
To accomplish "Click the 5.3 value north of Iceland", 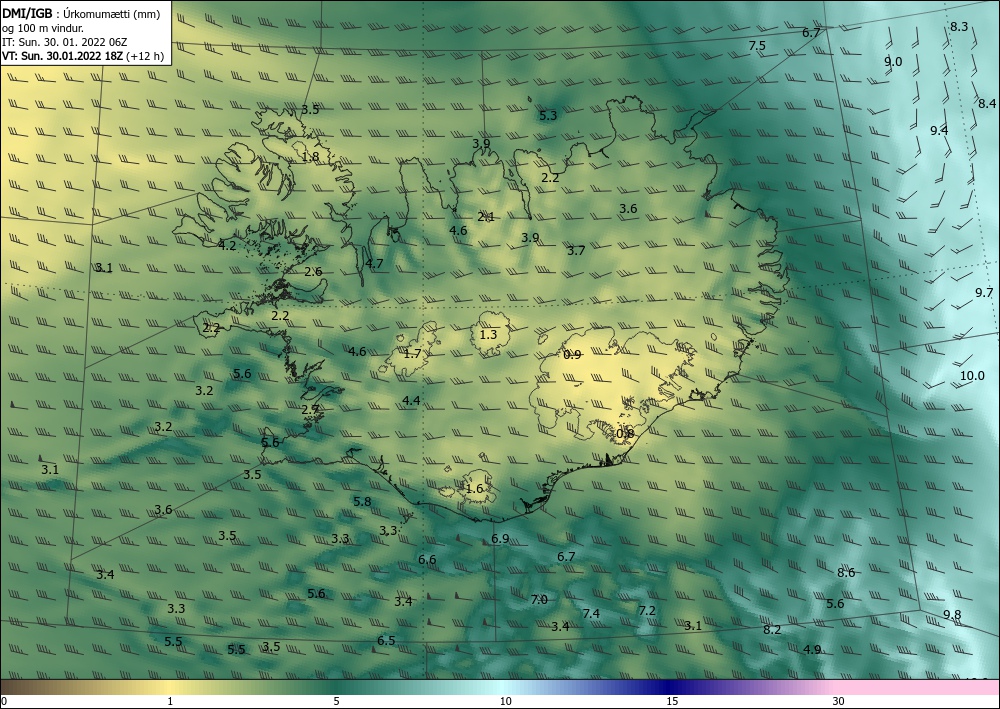I will (548, 115).
